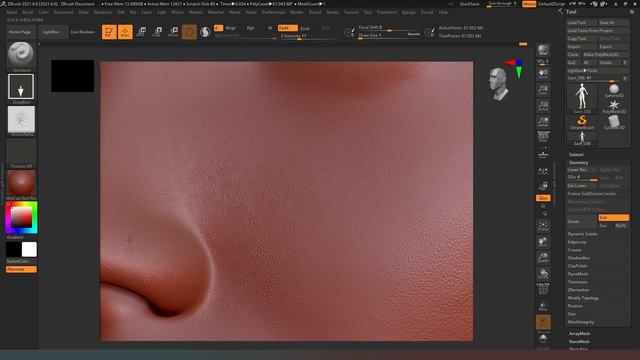Click the Load Tool button
This screenshot has height=360, width=640.
(582, 22)
